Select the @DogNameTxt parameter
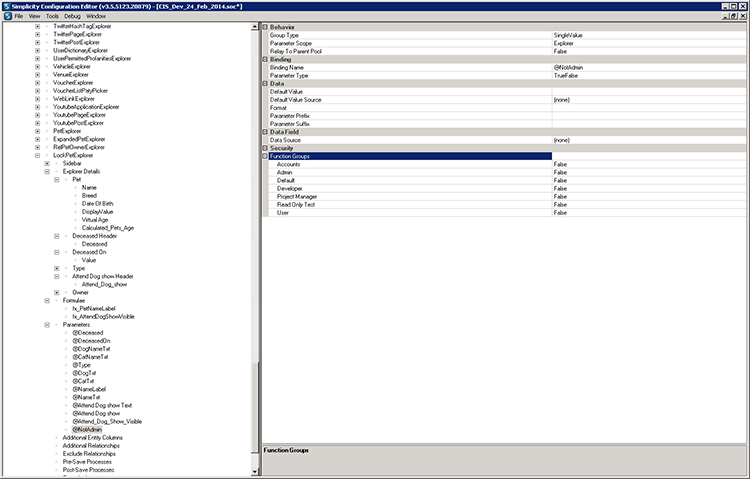The image size is (750, 479). pyautogui.click(x=91, y=349)
